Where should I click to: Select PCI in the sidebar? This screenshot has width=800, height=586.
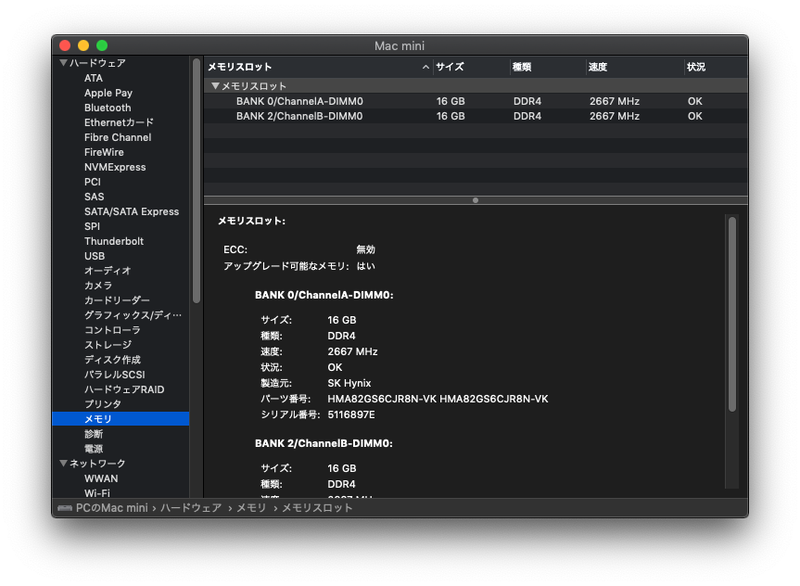[x=92, y=182]
